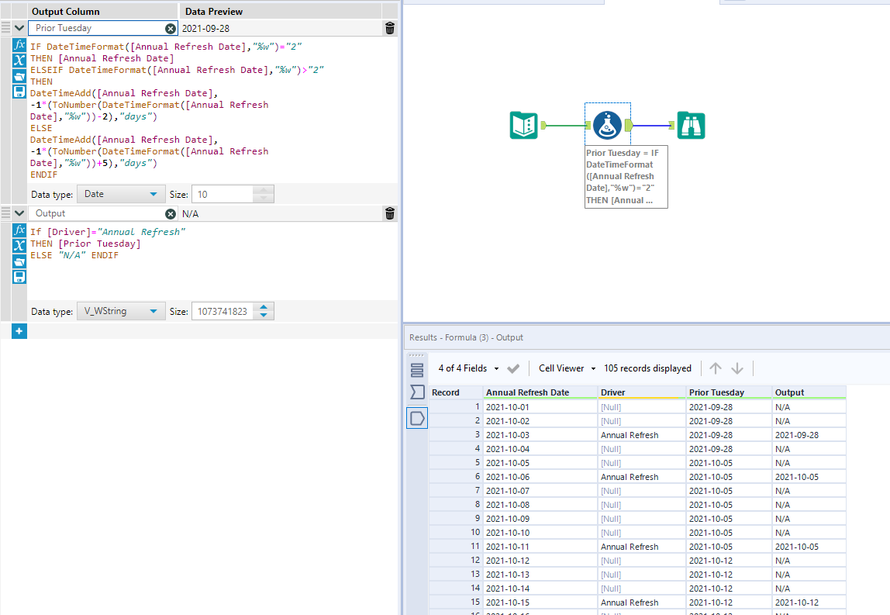890x615 pixels.
Task: Select the Formula tool on the canvas
Action: [605, 125]
